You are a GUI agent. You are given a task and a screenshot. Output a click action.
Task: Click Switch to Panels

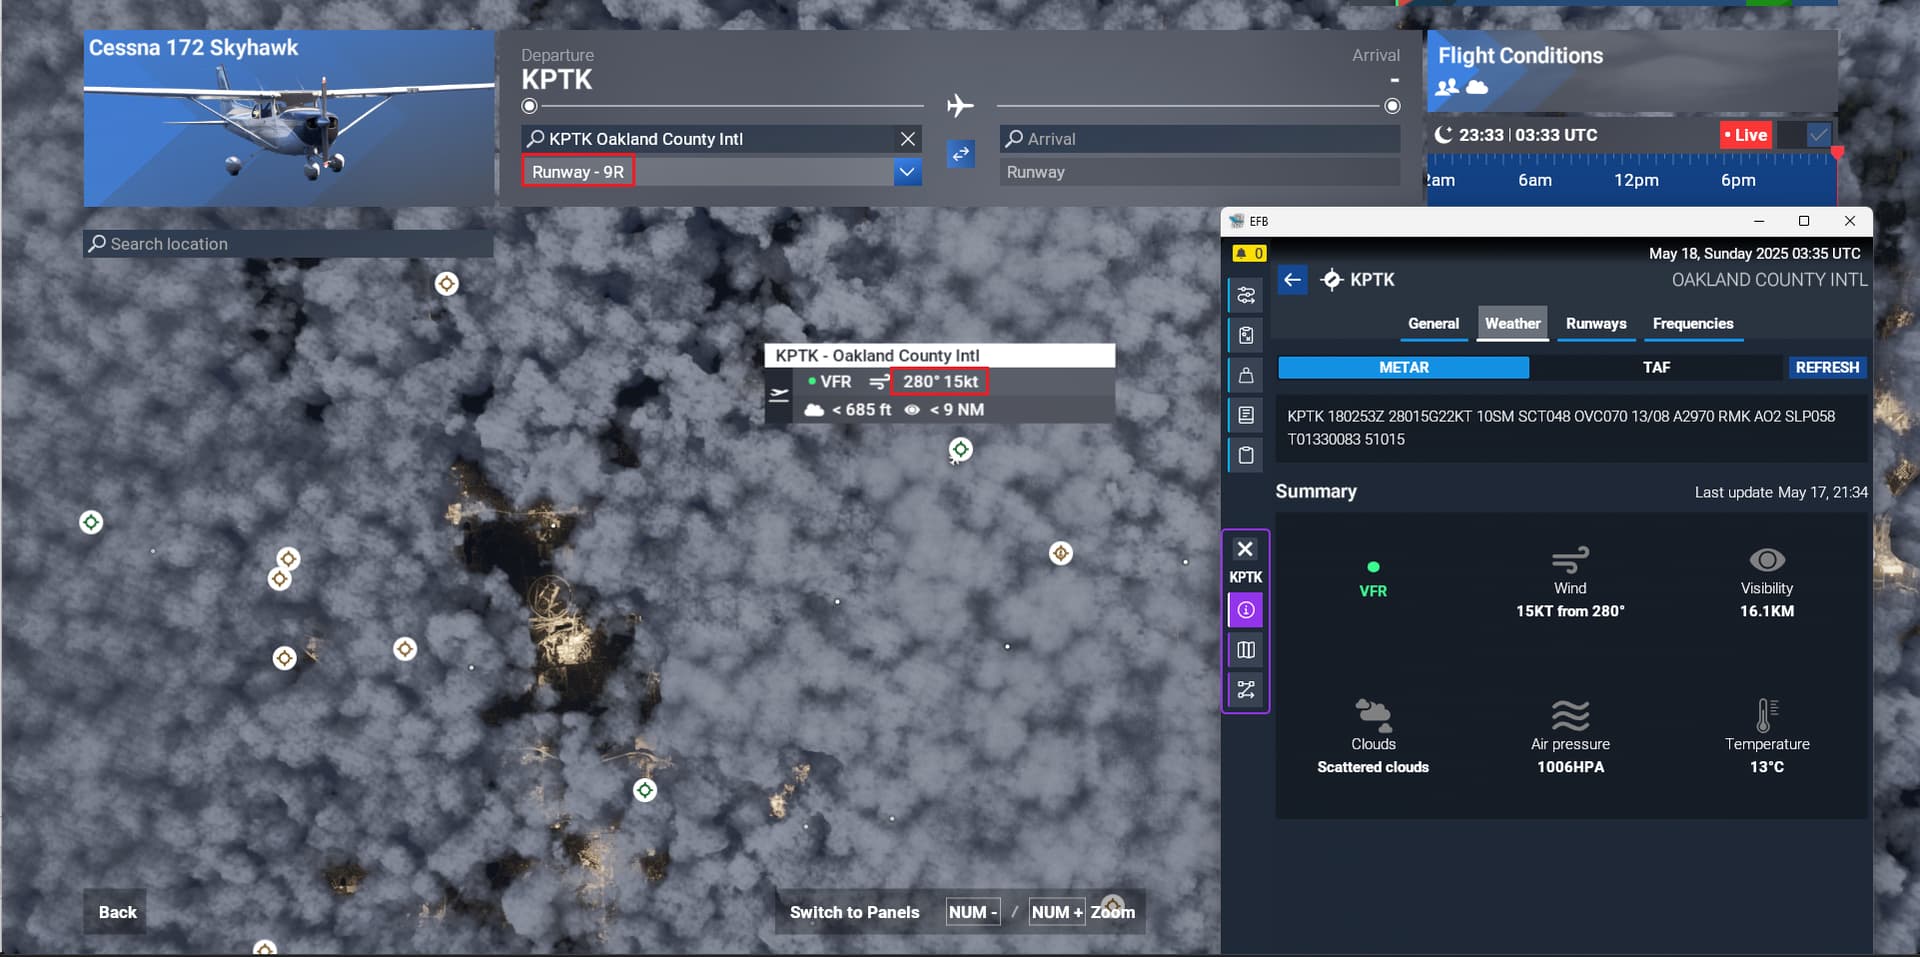(x=854, y=912)
